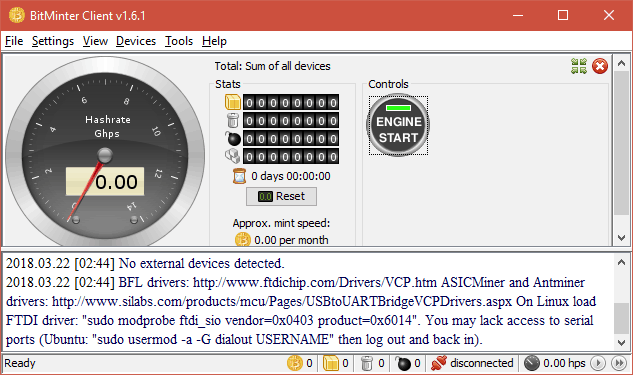The image size is (633, 375).
Task: Click the trash can icon in status bar
Action: tap(367, 363)
